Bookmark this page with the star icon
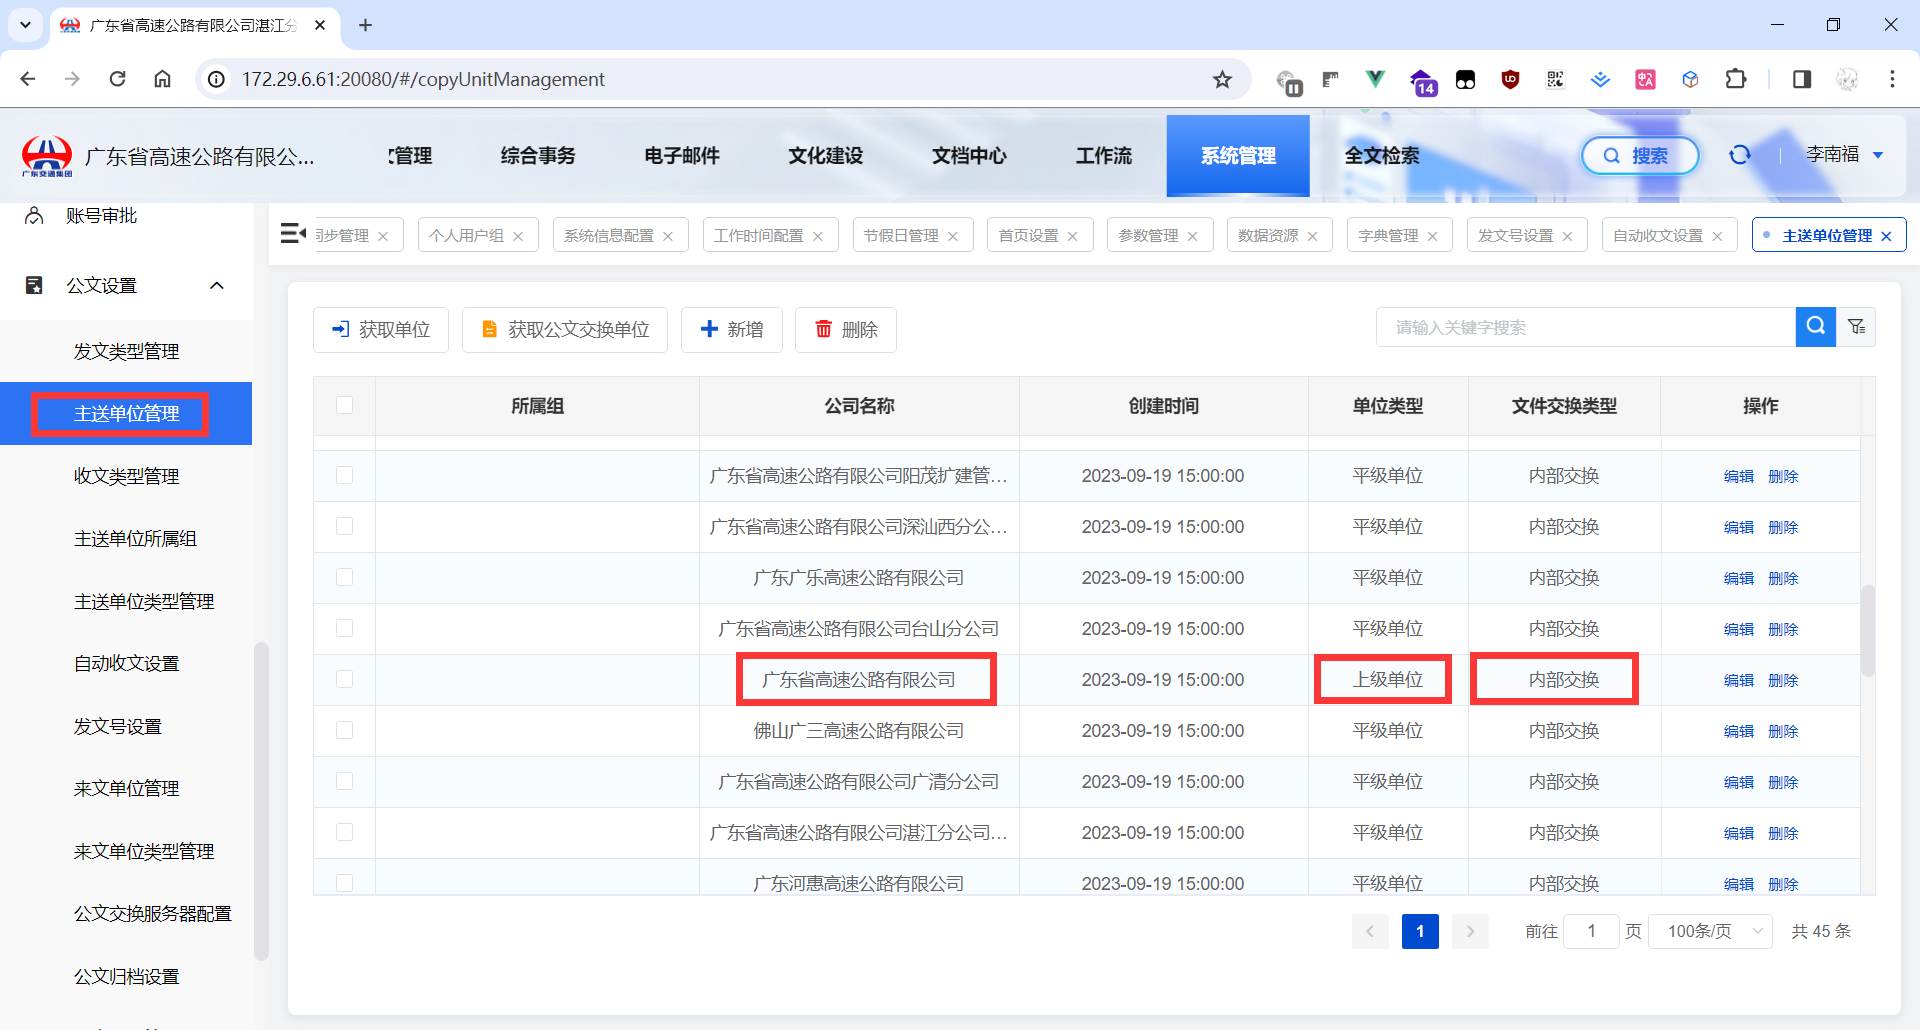Viewport: 1920px width, 1030px height. coord(1222,79)
